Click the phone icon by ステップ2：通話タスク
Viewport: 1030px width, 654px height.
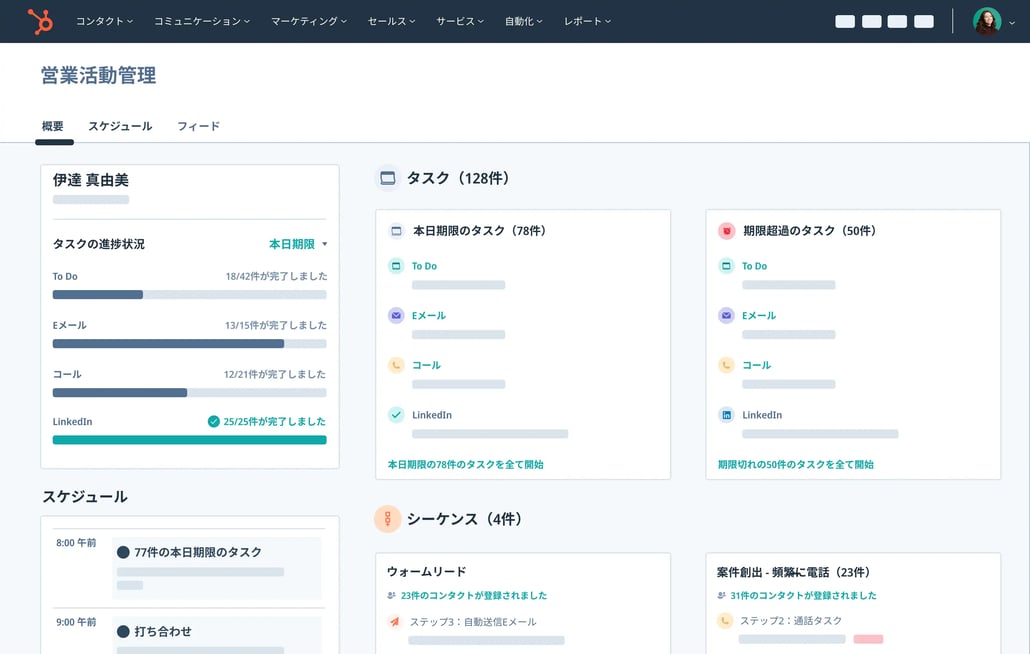click(x=725, y=621)
